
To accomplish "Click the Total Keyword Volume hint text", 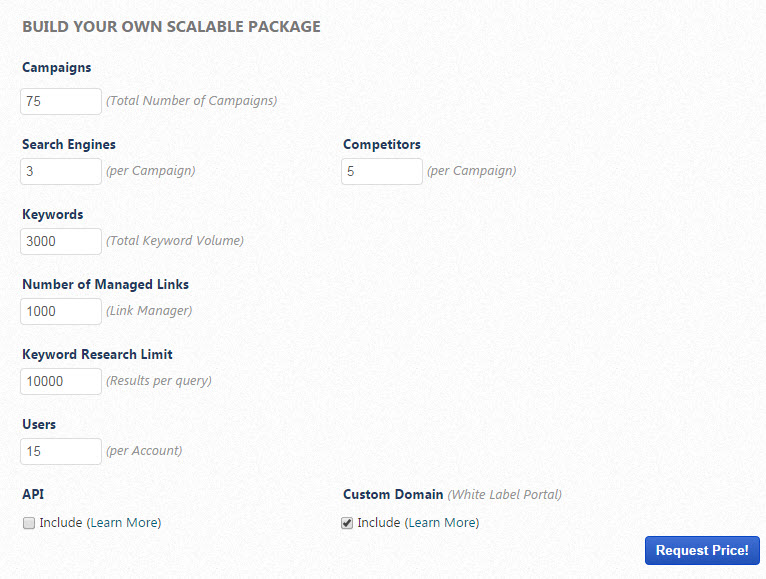I will (175, 241).
